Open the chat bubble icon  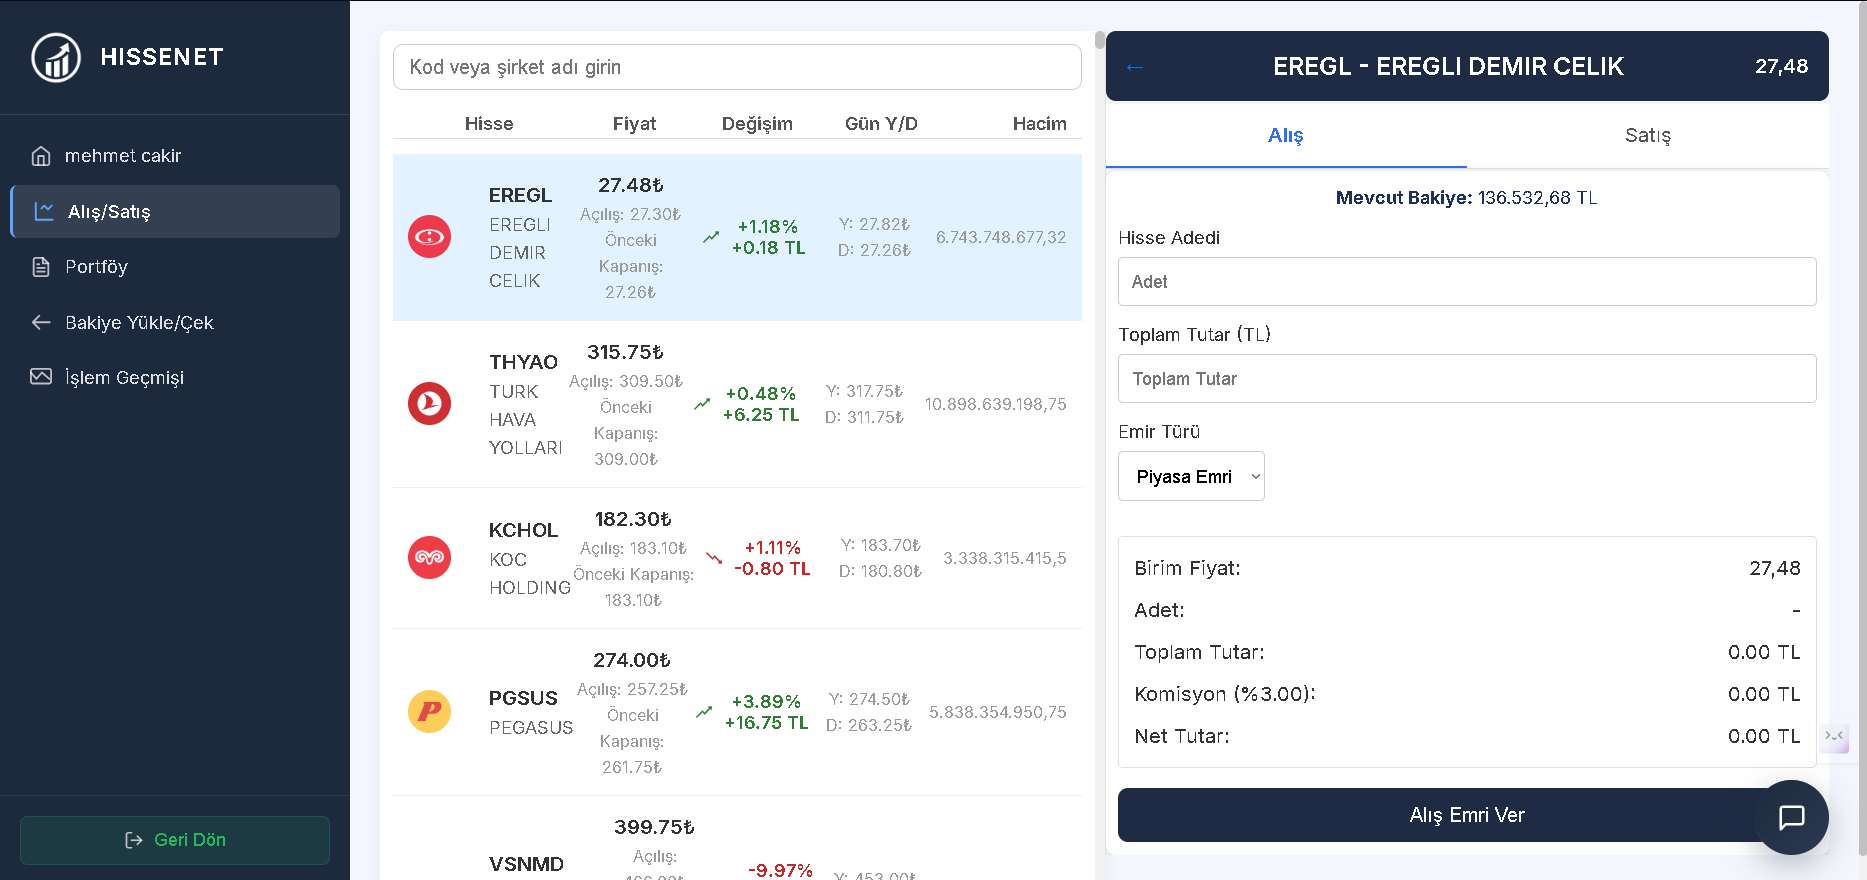pyautogui.click(x=1791, y=817)
